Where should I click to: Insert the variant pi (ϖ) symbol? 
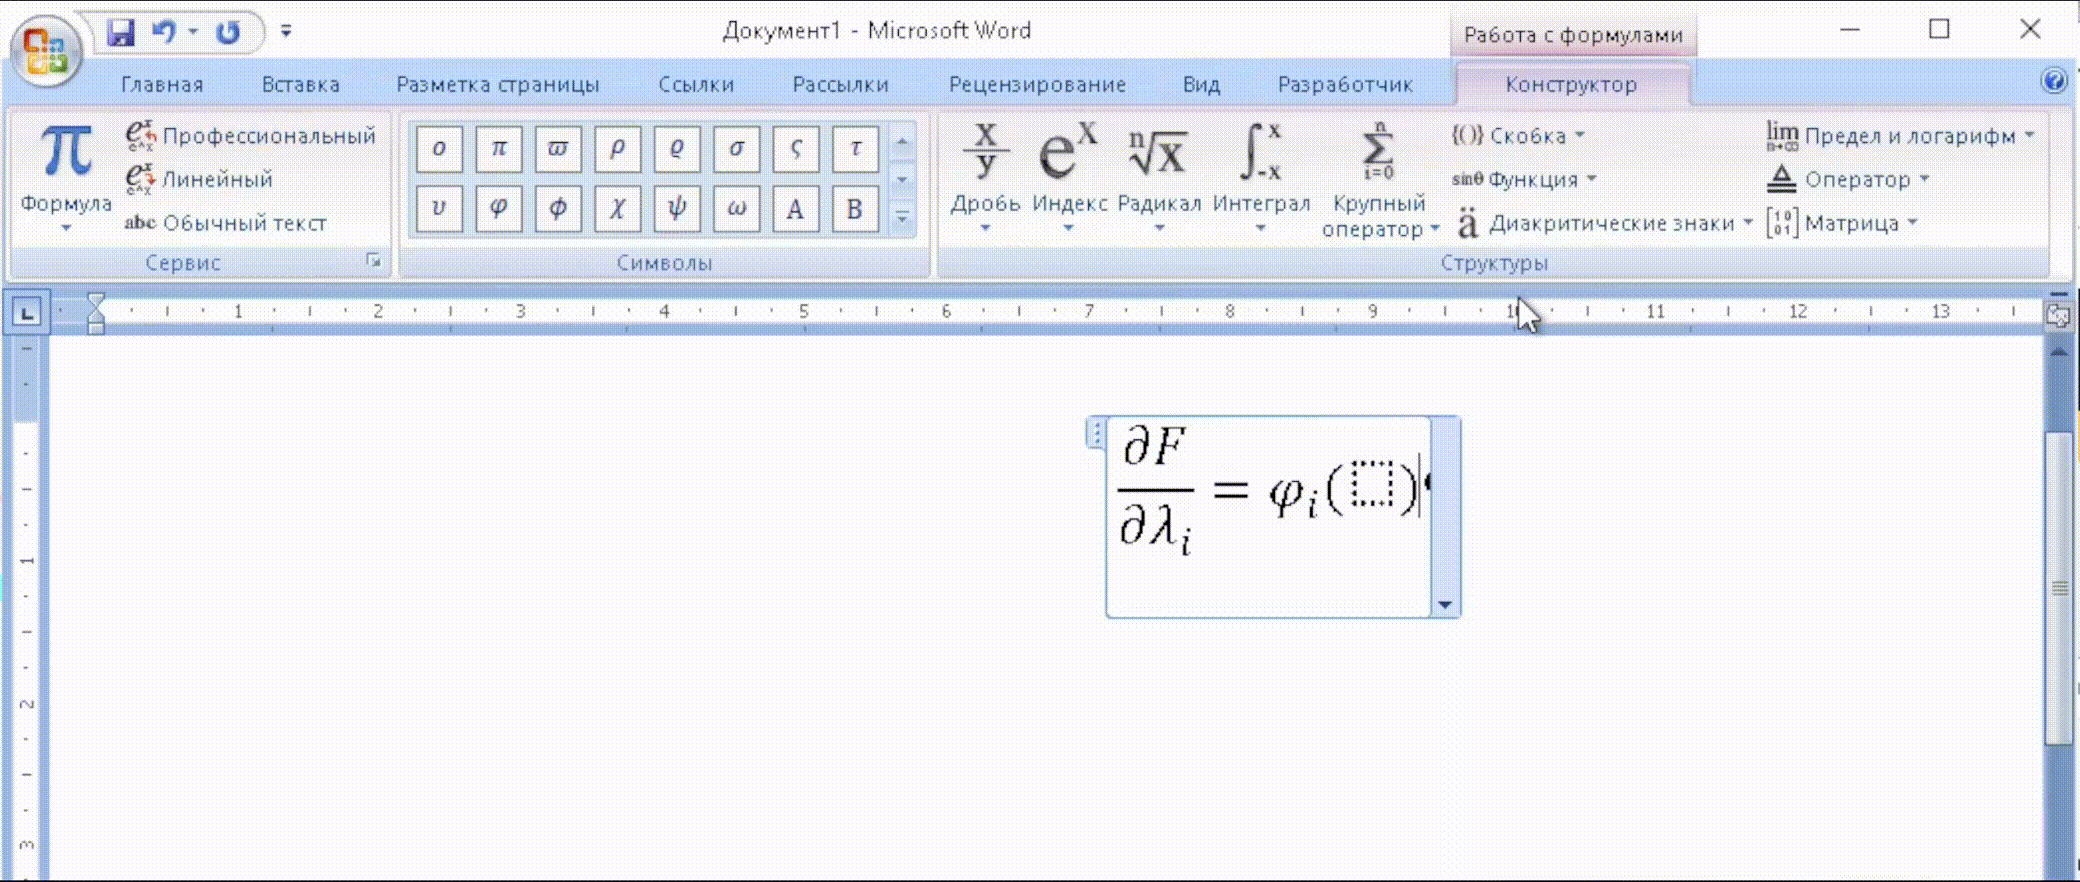(x=558, y=150)
